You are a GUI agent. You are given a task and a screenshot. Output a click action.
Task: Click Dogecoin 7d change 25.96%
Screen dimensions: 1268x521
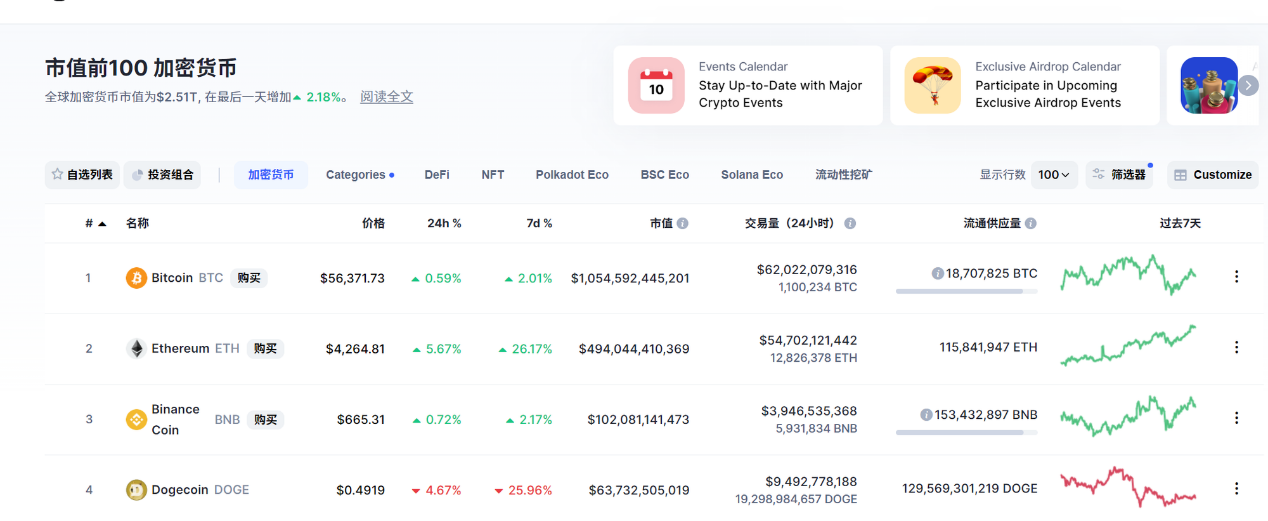click(524, 490)
